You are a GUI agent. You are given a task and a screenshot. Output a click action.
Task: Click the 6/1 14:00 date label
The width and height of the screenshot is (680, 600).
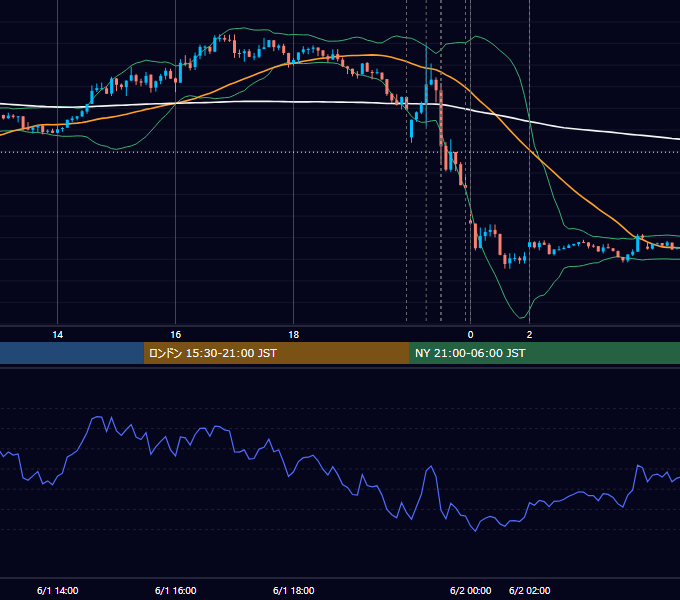pyautogui.click(x=58, y=590)
